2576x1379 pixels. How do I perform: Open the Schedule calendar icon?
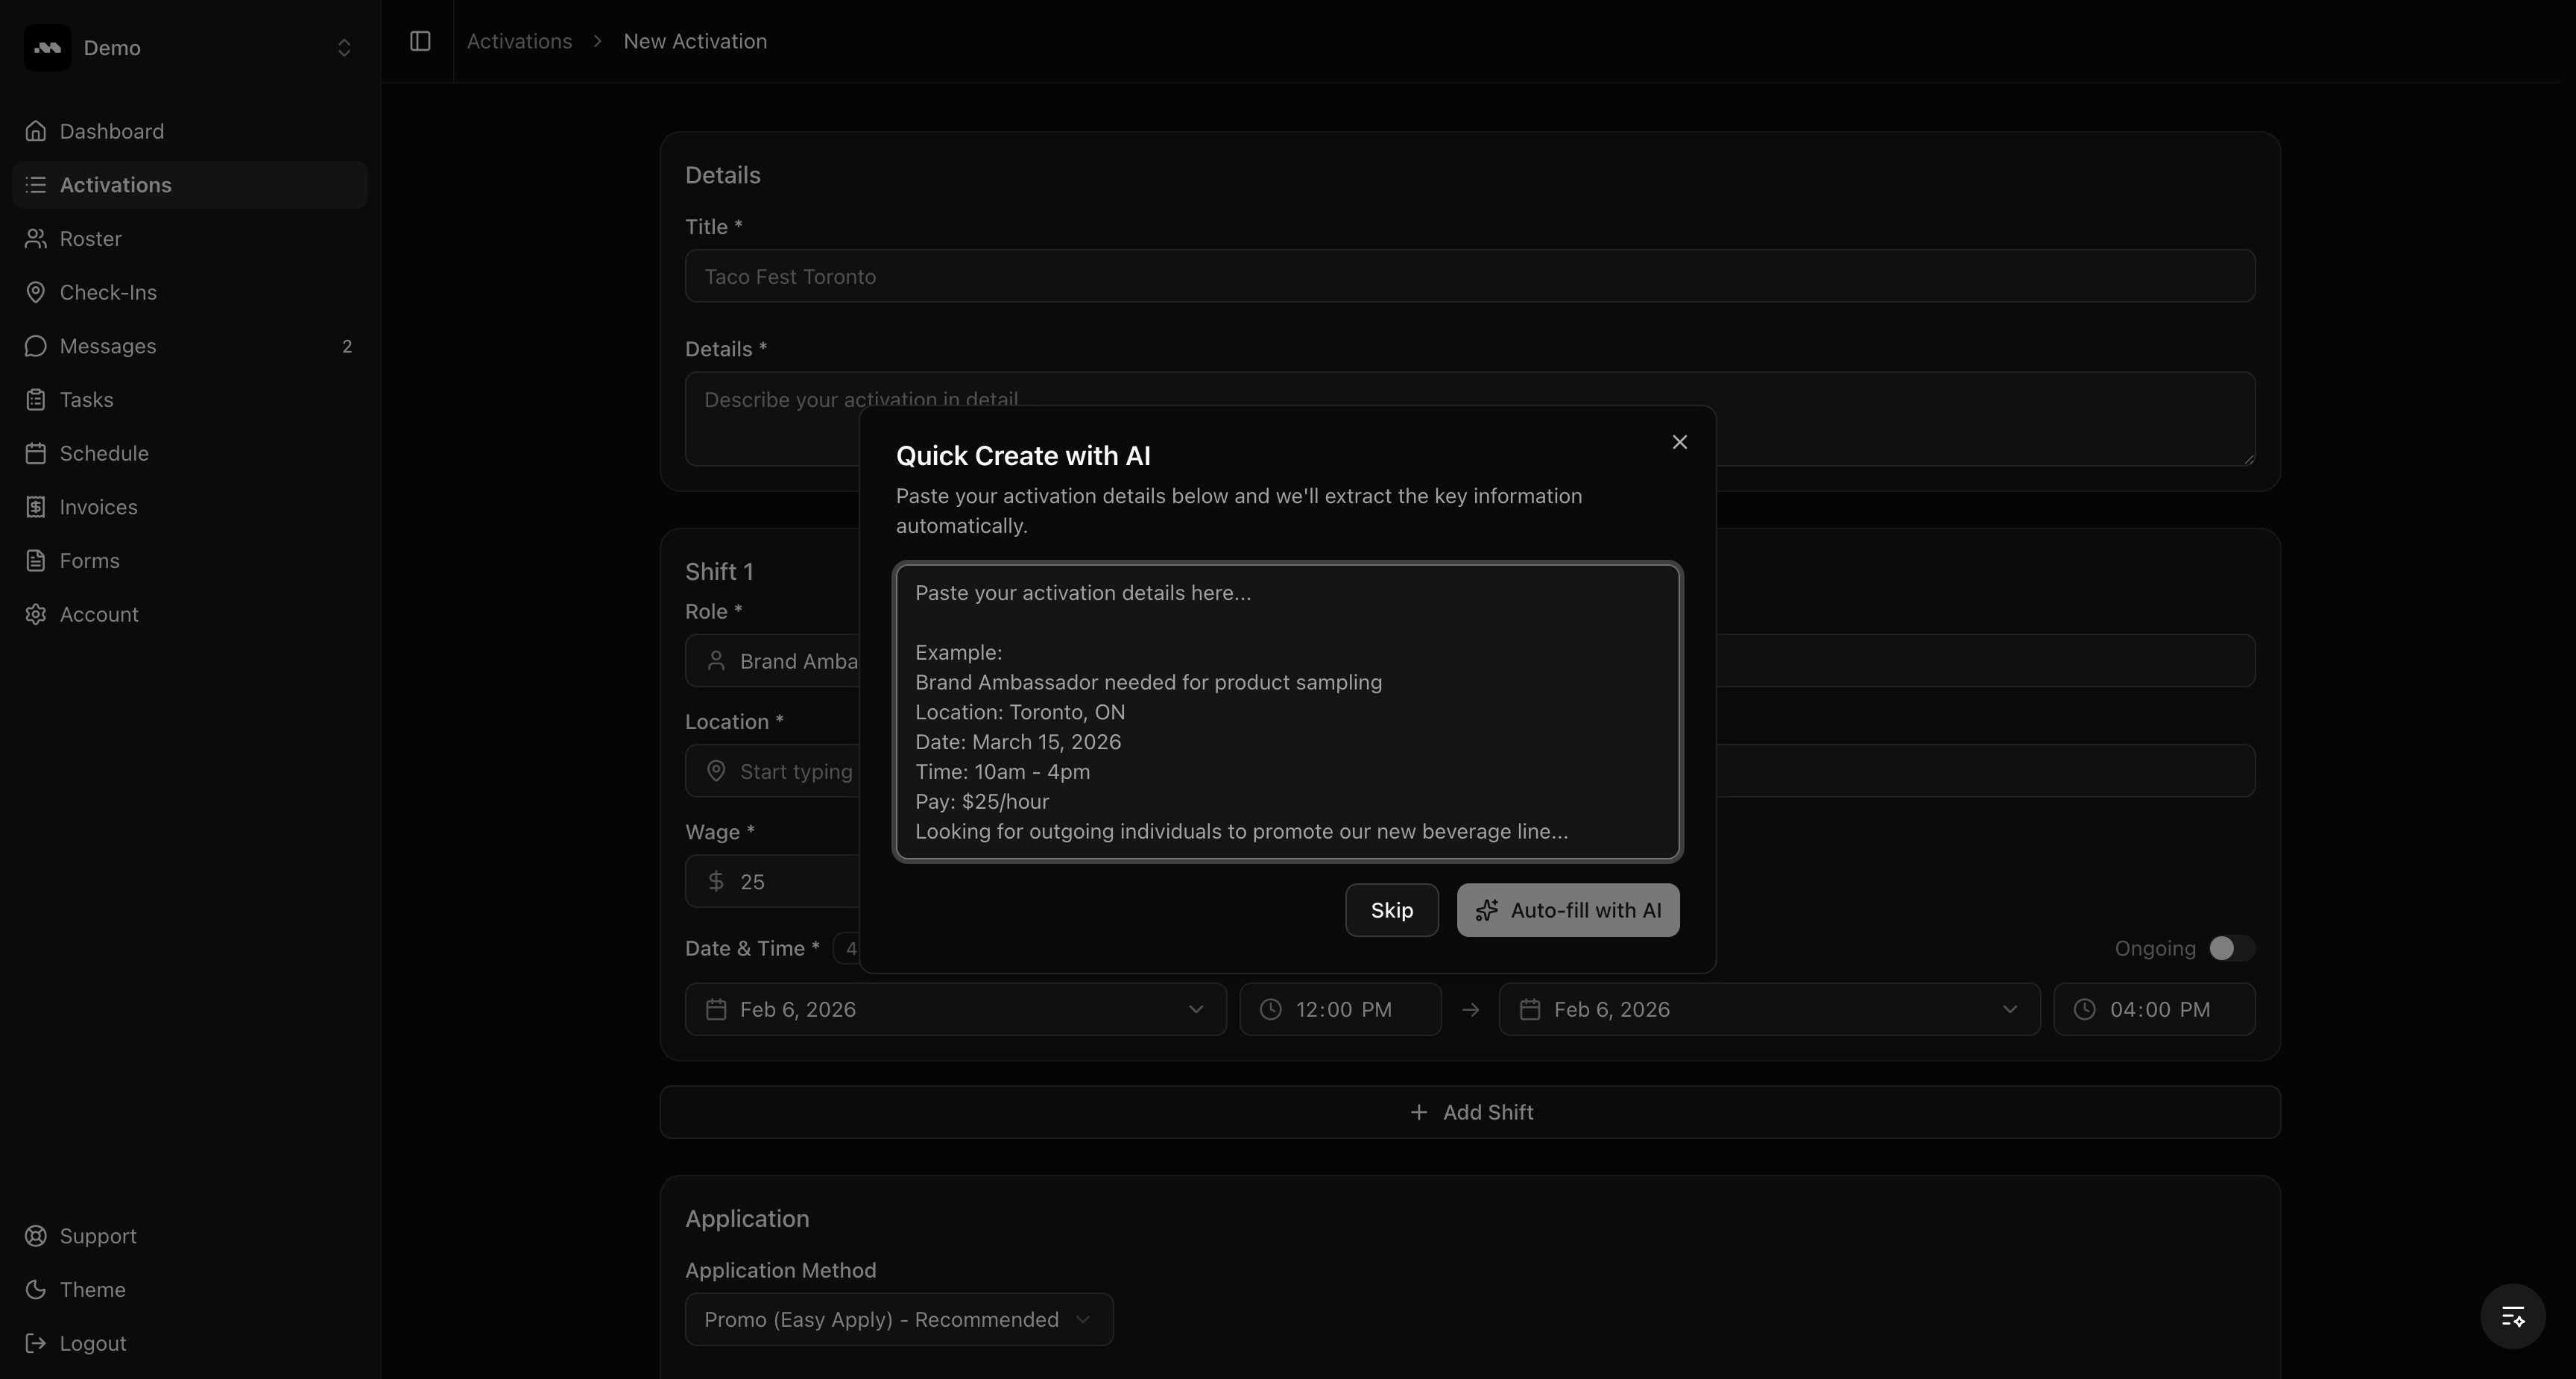(36, 453)
